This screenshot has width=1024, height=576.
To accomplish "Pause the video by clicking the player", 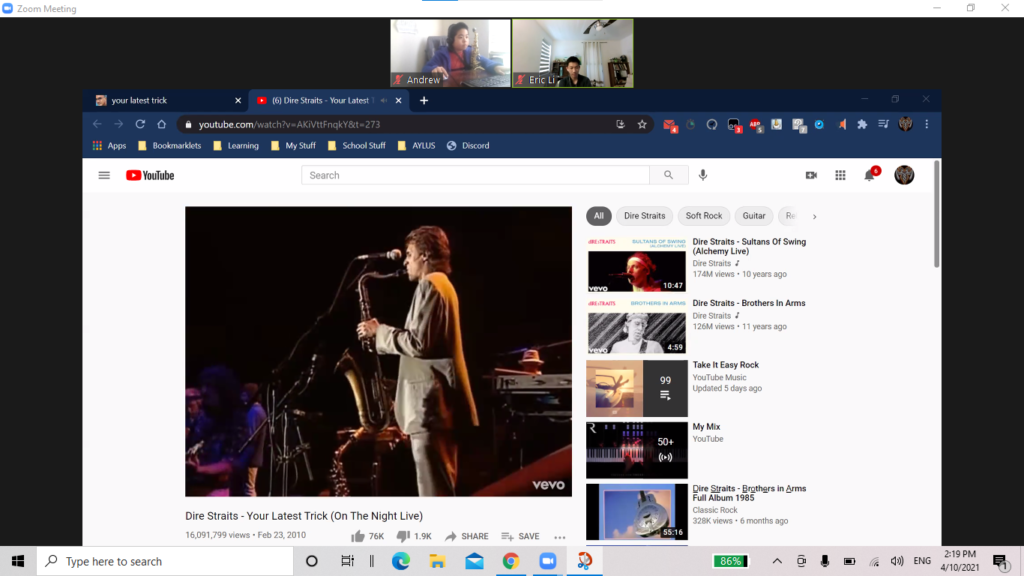I will point(378,351).
